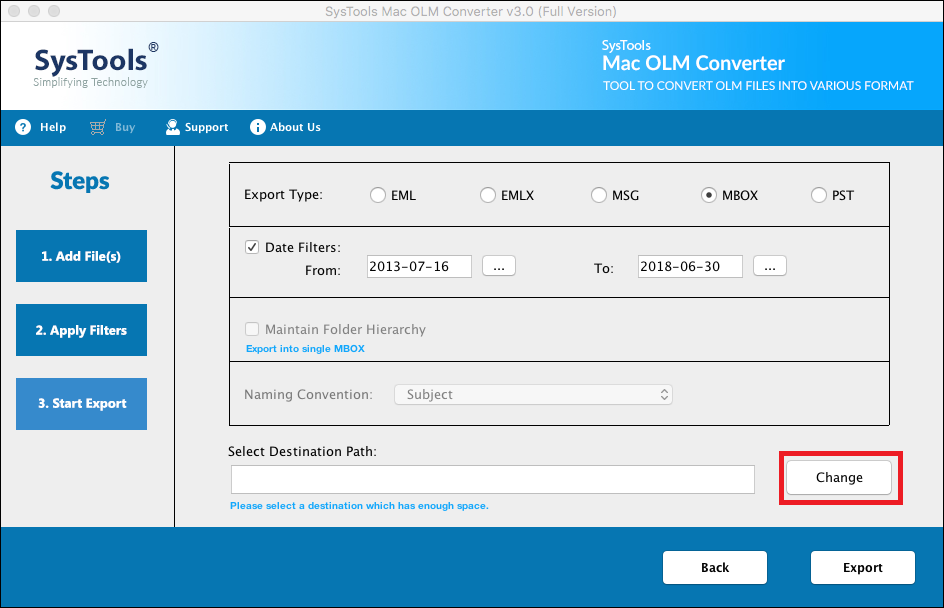Toggle Maintain Folder Hierarchy checkbox
The image size is (944, 608).
252,329
